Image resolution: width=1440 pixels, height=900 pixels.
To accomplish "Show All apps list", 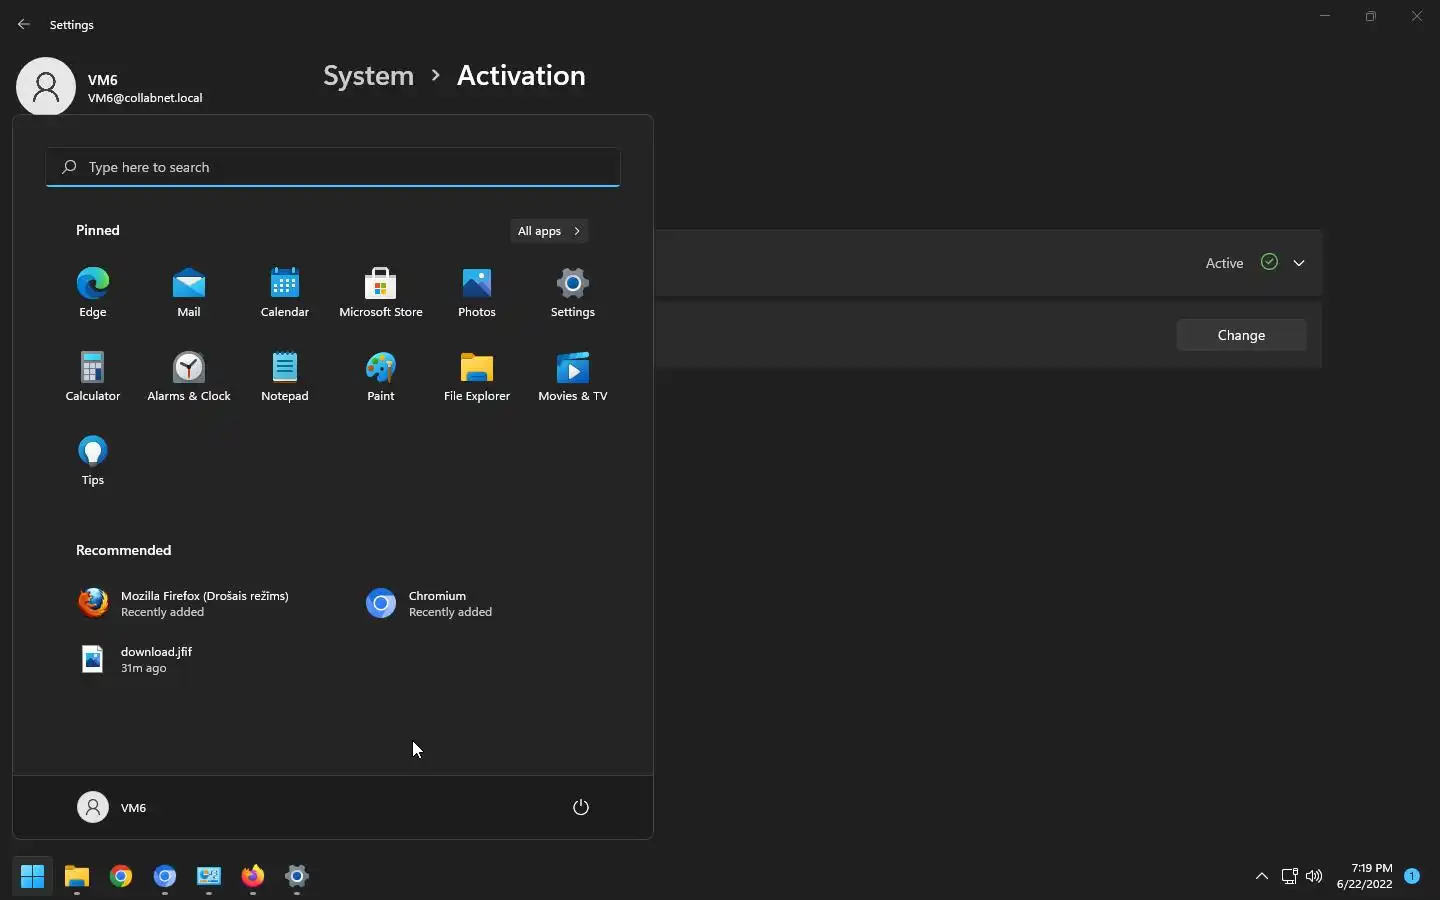I will [x=549, y=231].
